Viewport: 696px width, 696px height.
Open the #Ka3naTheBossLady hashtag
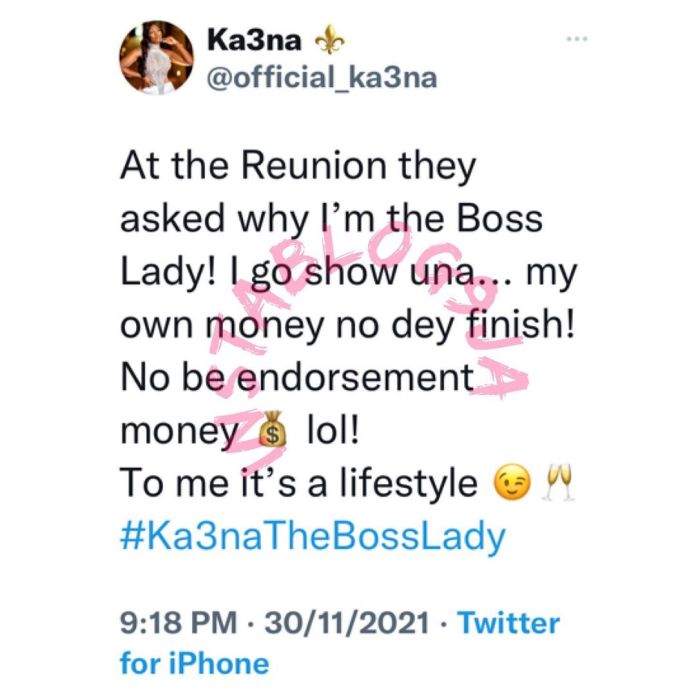coord(313,537)
